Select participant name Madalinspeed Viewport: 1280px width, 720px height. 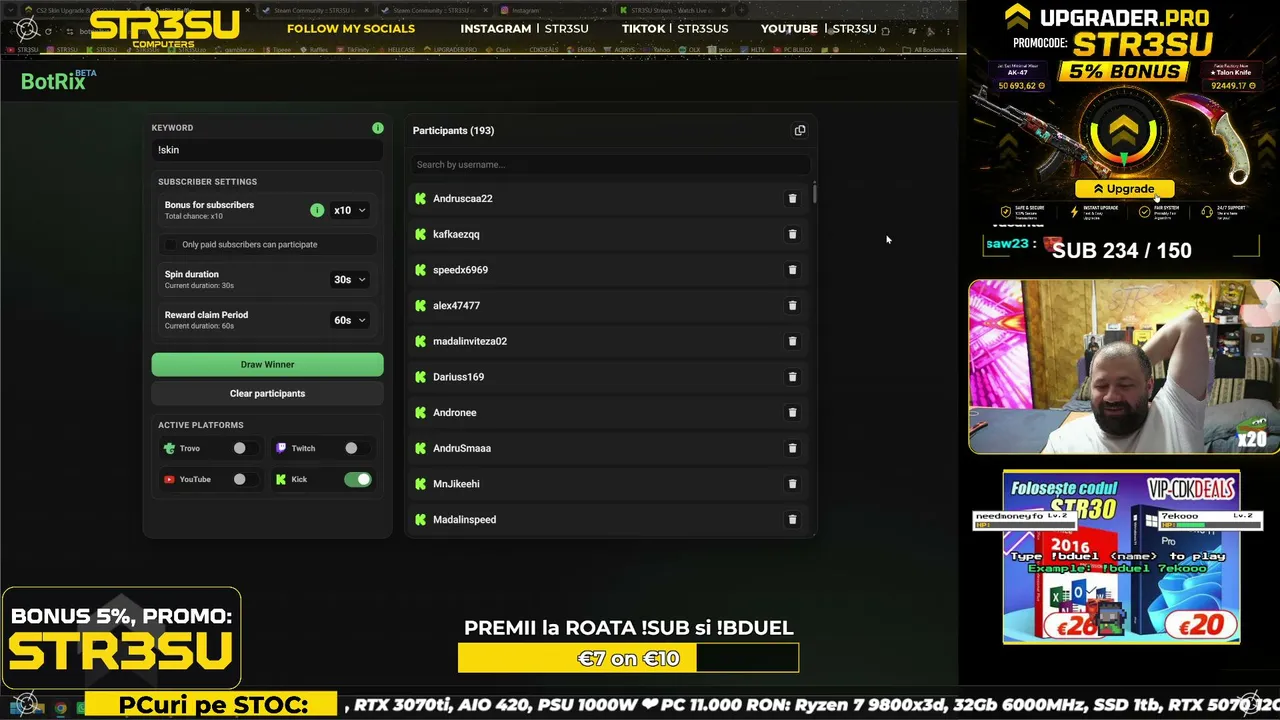[x=464, y=519]
